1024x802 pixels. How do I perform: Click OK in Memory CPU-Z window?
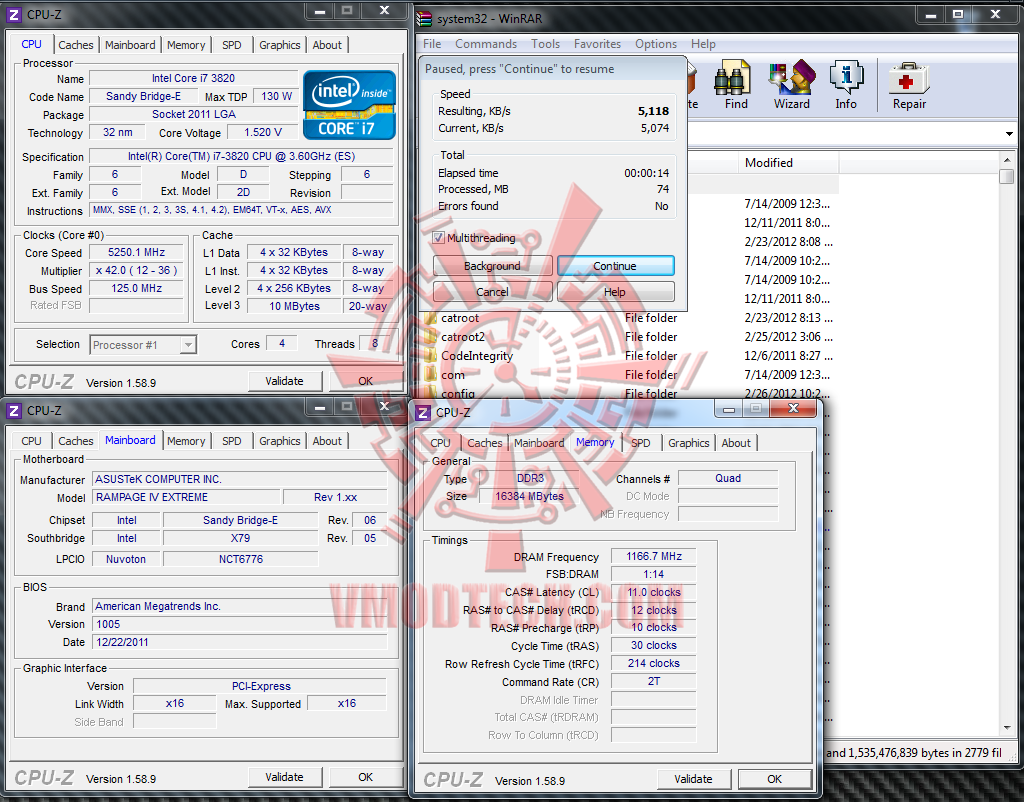(x=775, y=779)
